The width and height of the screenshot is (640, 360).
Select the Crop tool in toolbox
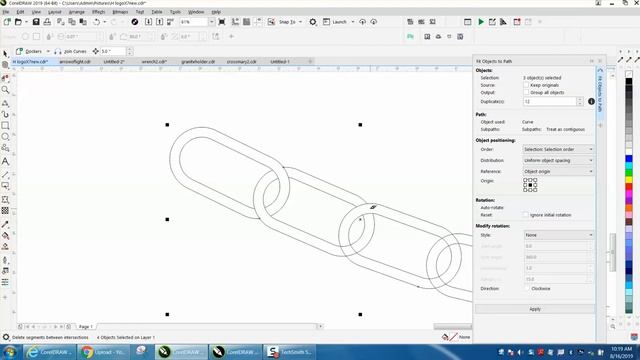pyautogui.click(x=5, y=78)
